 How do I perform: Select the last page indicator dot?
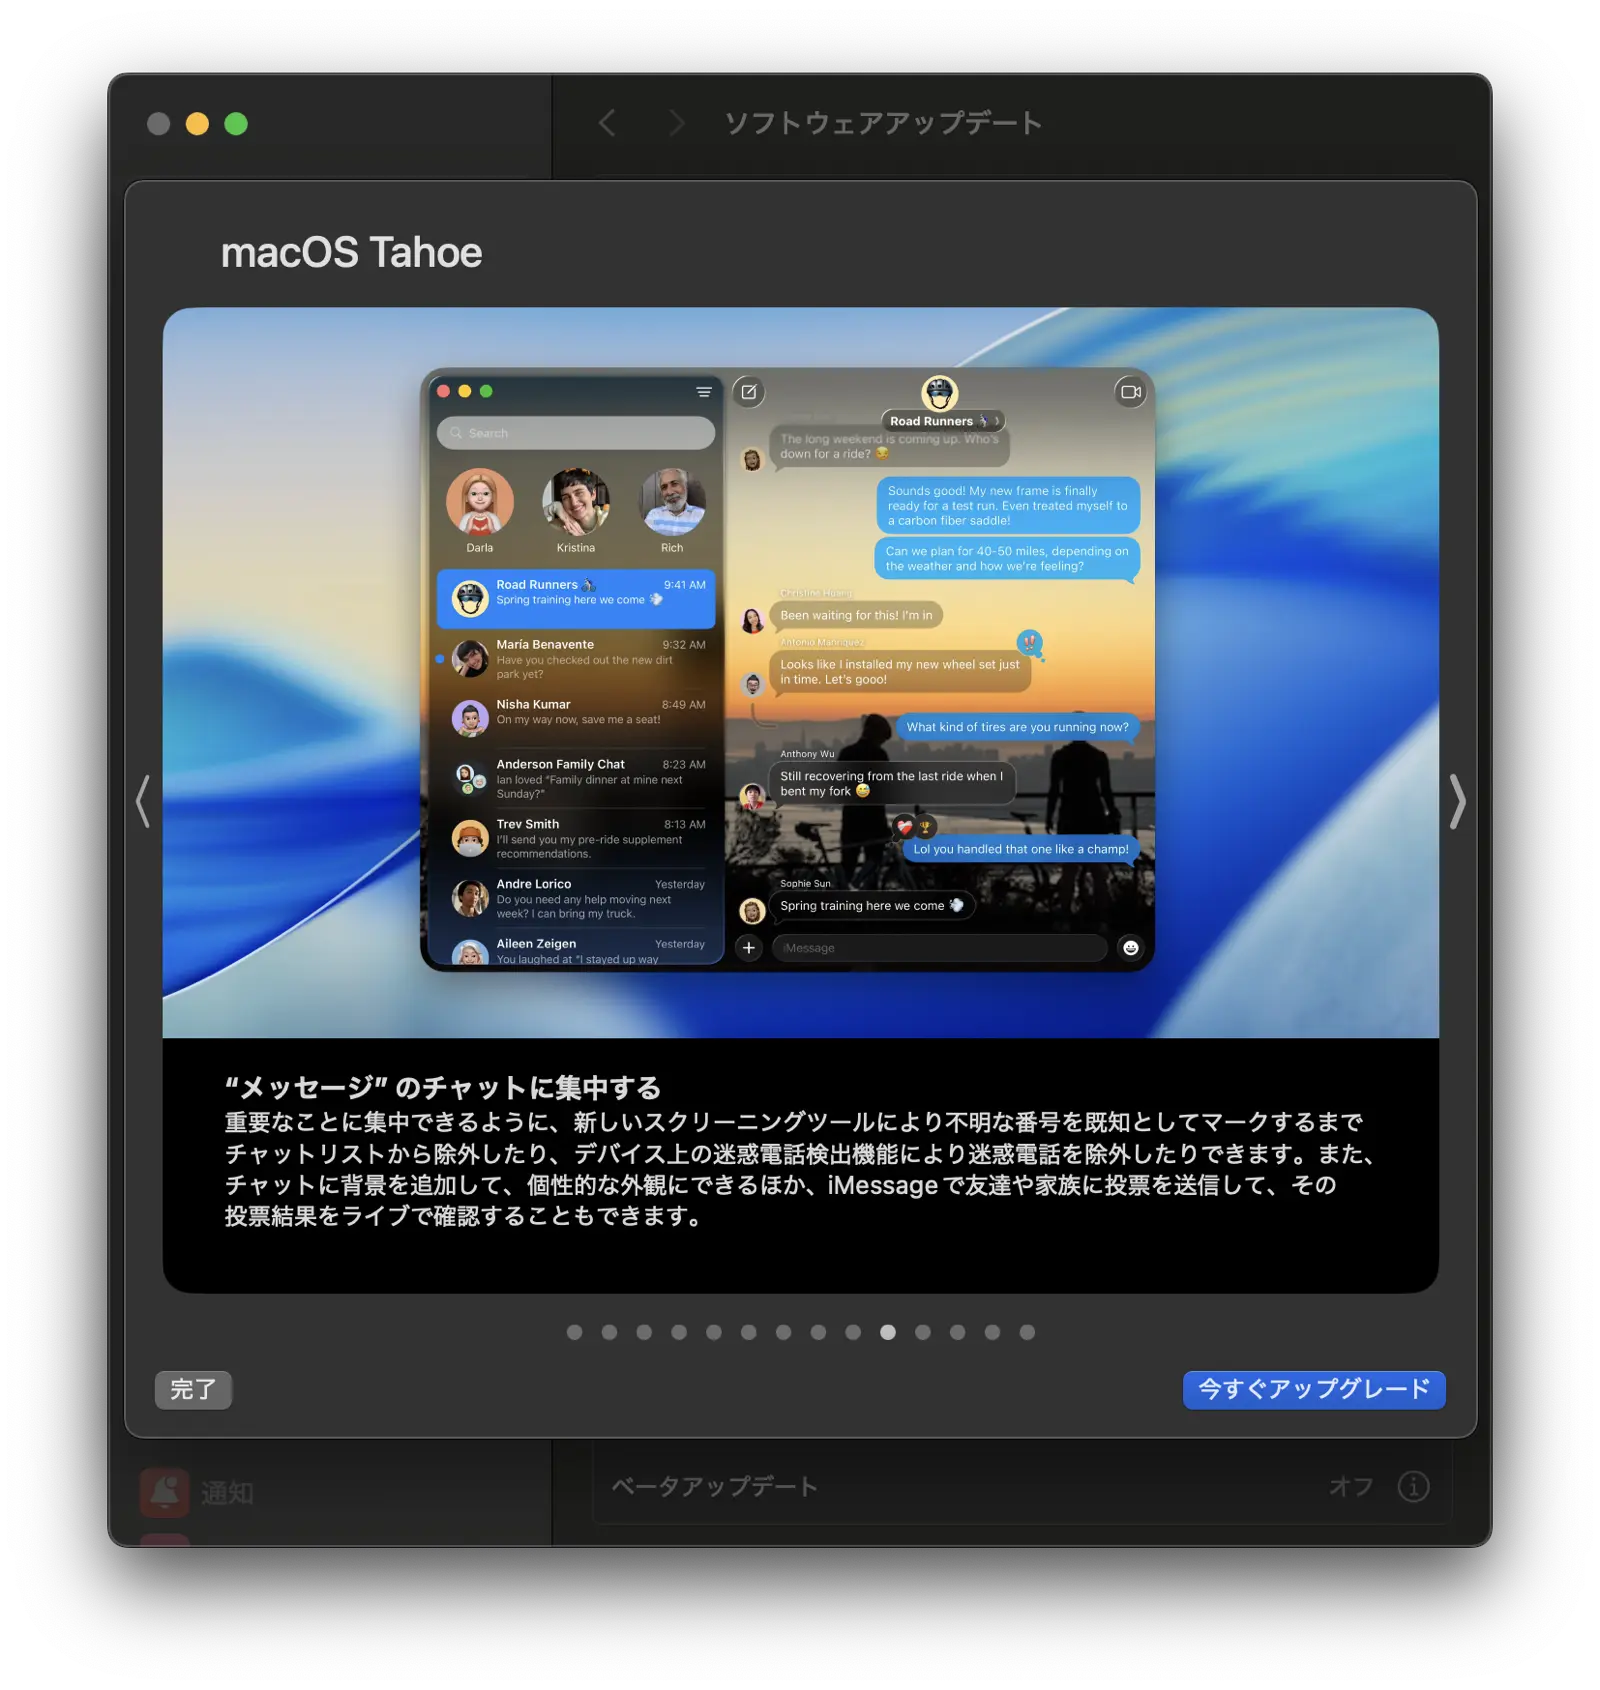tap(1027, 1332)
